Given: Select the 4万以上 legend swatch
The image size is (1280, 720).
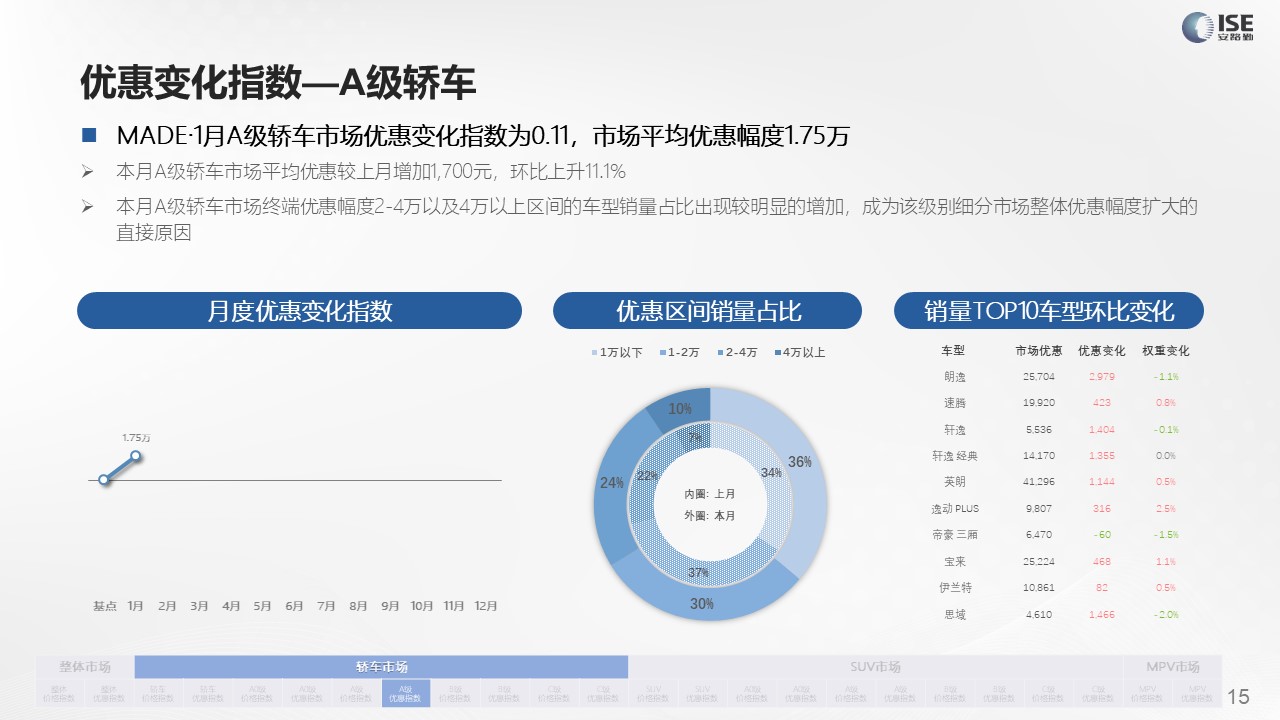Looking at the screenshot, I should (779, 353).
